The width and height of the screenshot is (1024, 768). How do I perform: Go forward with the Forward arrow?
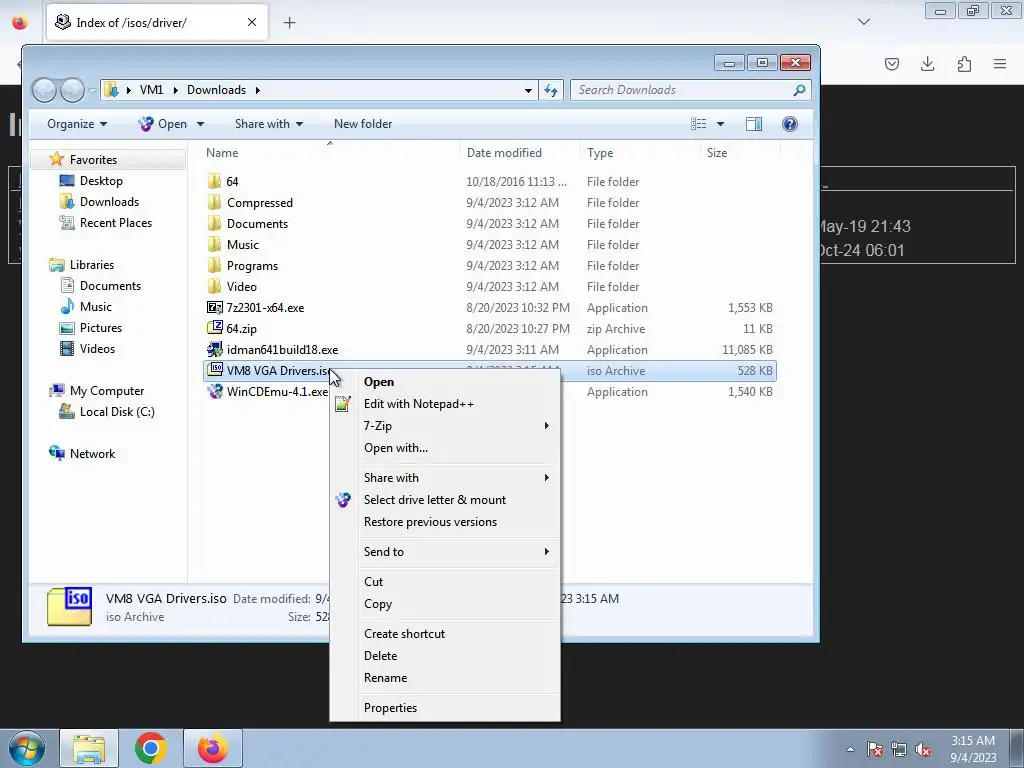(x=72, y=90)
